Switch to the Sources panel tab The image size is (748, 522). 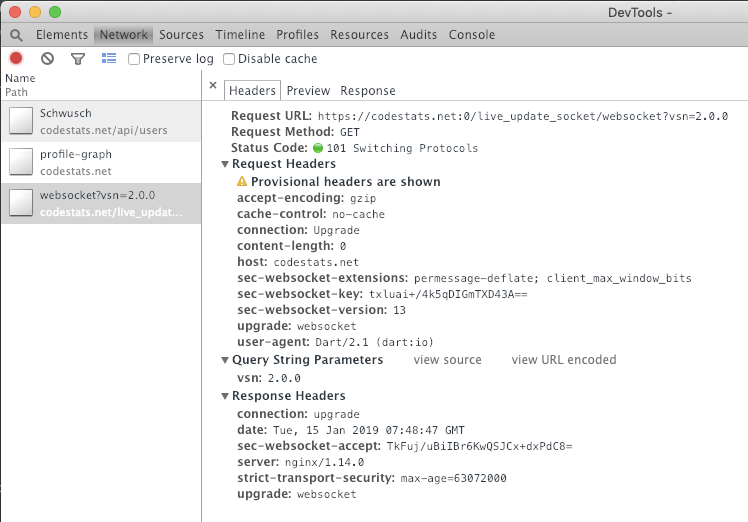181,35
